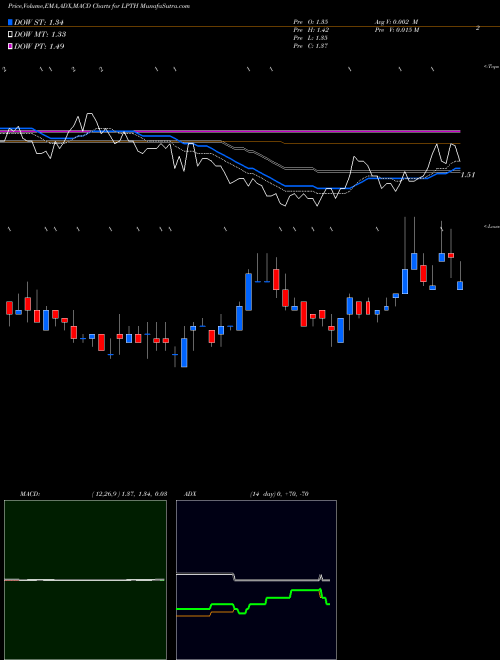
Task: Click inside the dark blue ADX chart panel
Action: (x=256, y=580)
